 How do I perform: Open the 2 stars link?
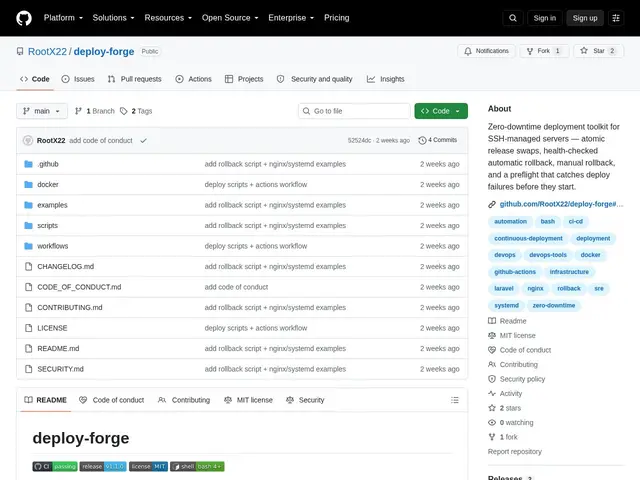point(510,408)
